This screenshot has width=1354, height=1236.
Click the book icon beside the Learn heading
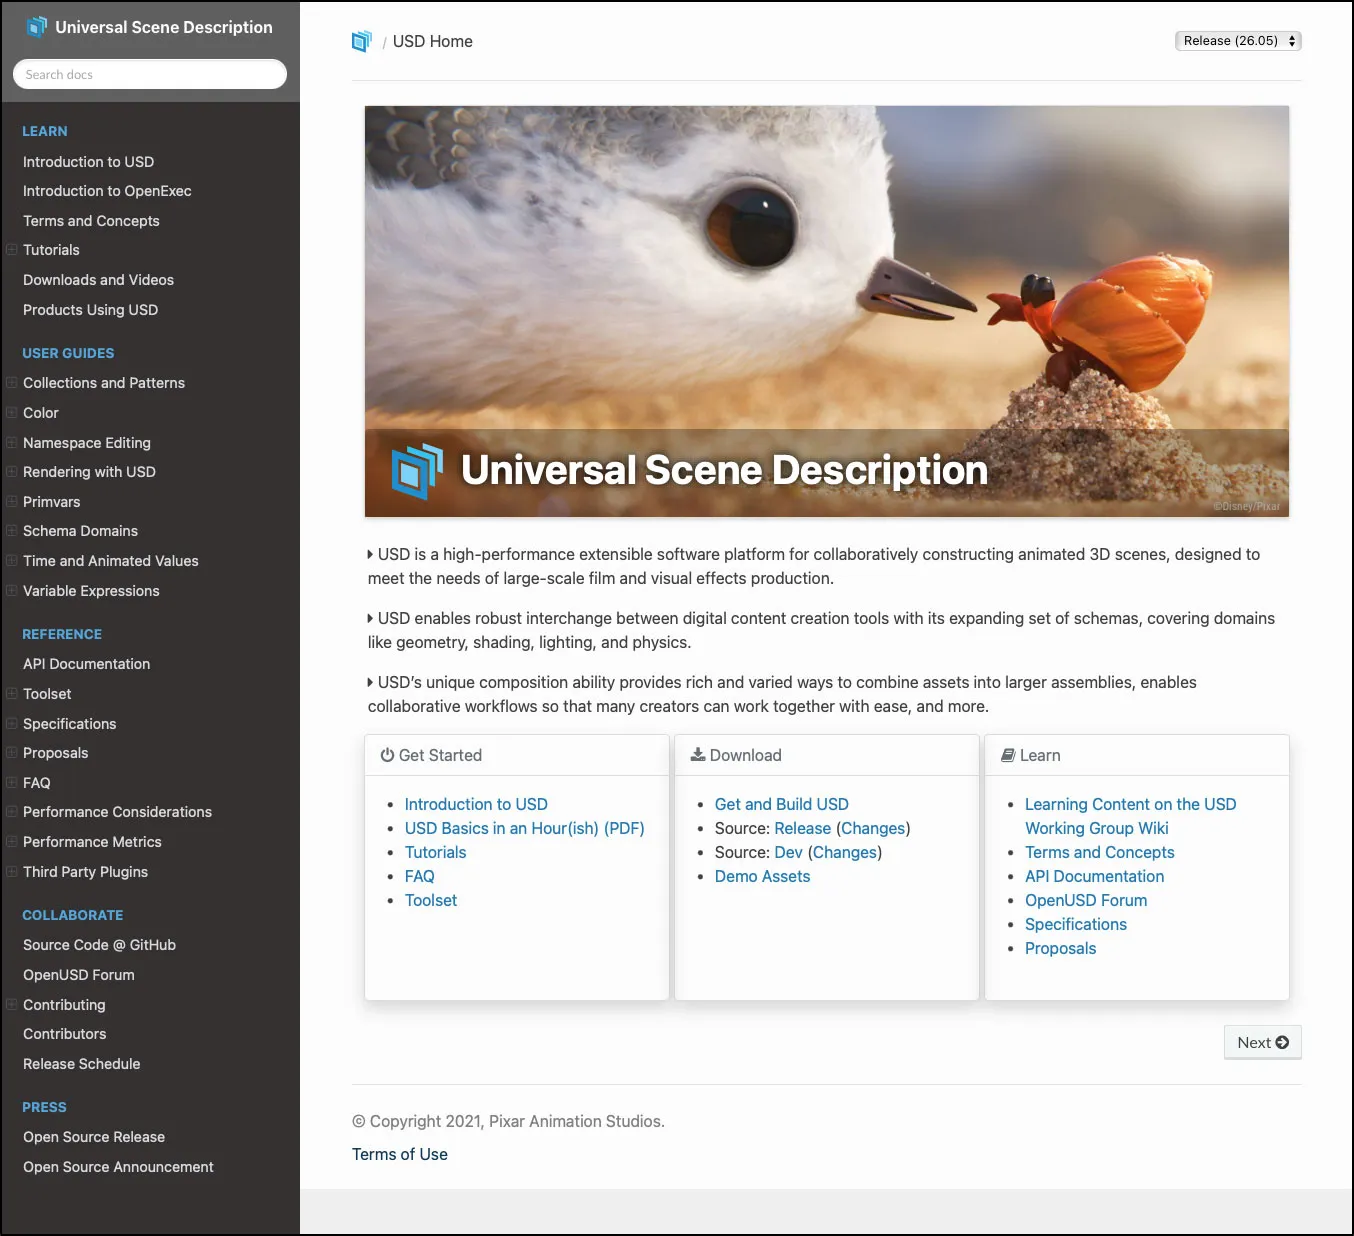[x=1008, y=755]
